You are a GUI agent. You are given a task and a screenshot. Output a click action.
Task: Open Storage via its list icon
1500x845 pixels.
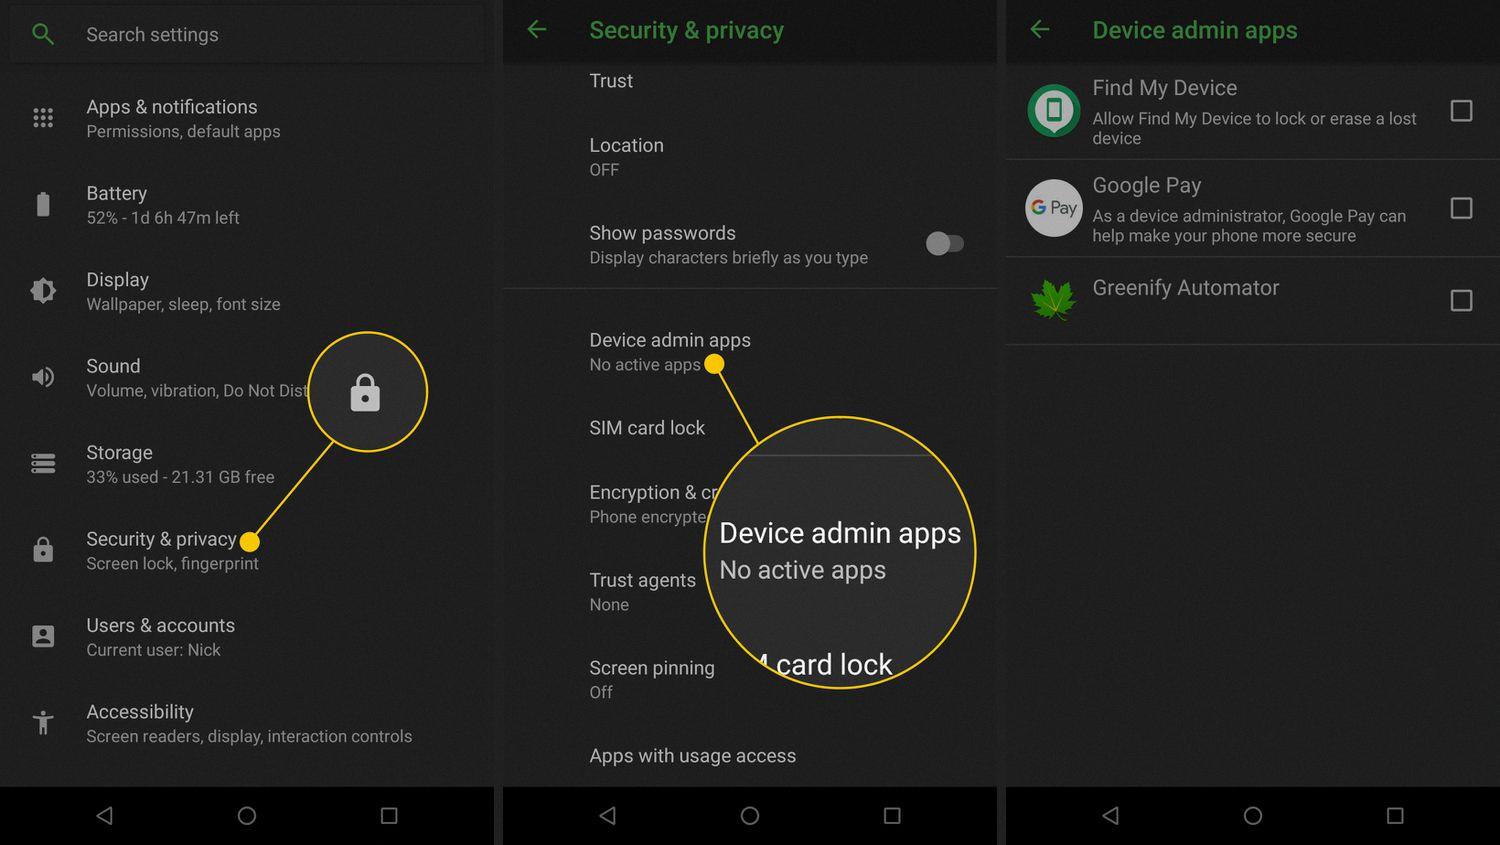coord(43,464)
